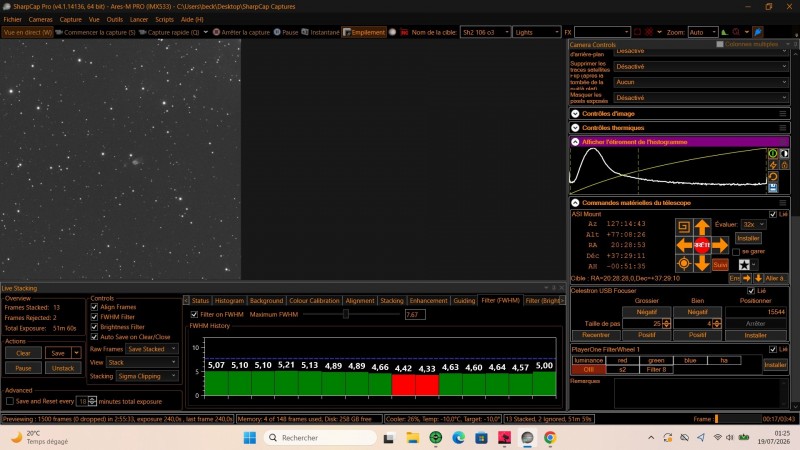The height and width of the screenshot is (450, 800).
Task: Click the histogram auto-stretch lightning icon
Action: 773,165
